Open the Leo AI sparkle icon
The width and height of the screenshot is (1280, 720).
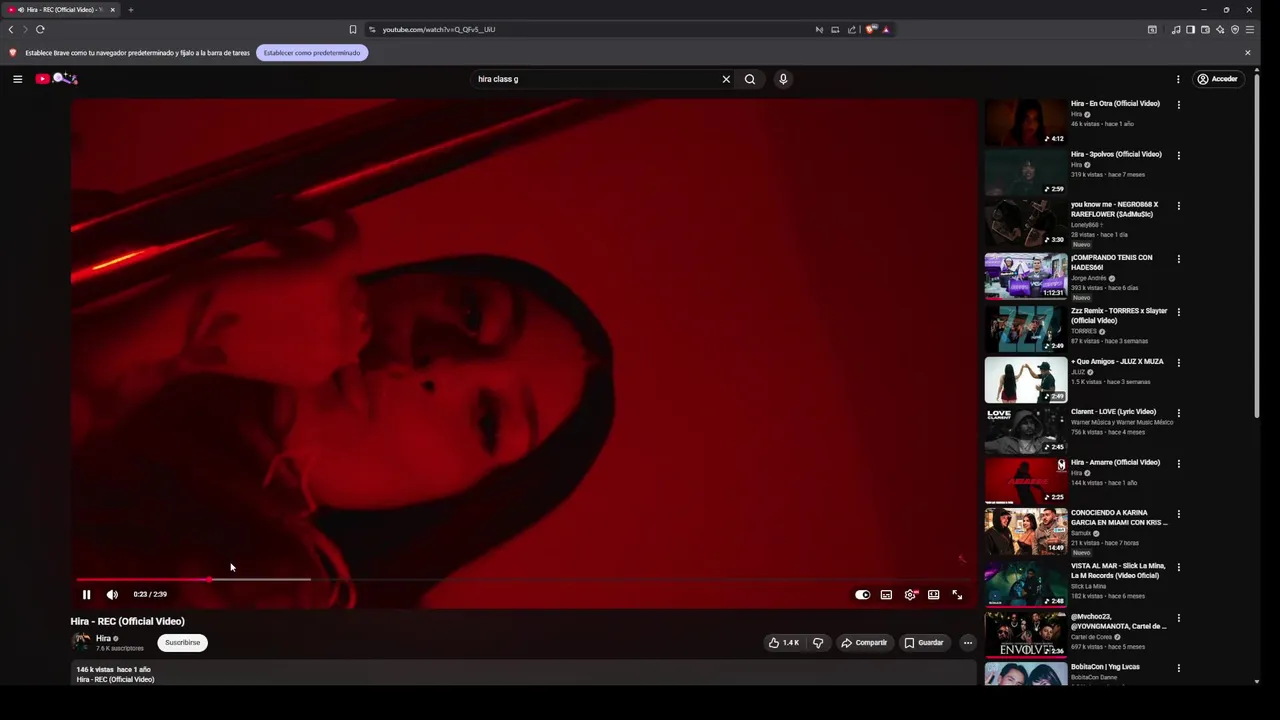click(1220, 29)
